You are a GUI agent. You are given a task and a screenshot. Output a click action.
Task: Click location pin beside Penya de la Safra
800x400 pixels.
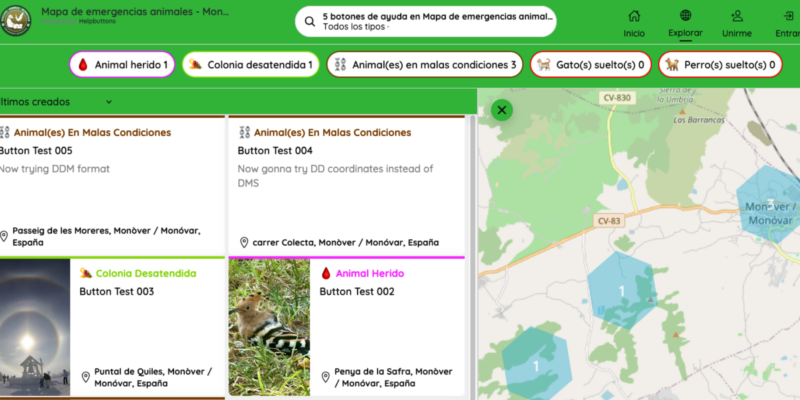(x=326, y=377)
